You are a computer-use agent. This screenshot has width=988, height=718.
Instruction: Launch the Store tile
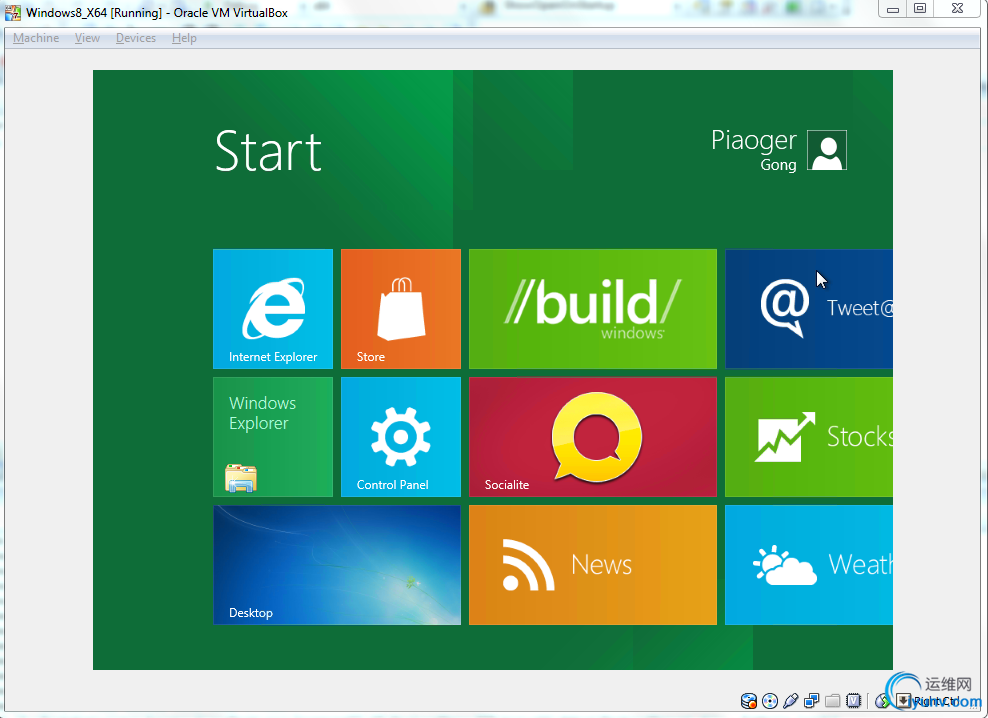click(401, 309)
